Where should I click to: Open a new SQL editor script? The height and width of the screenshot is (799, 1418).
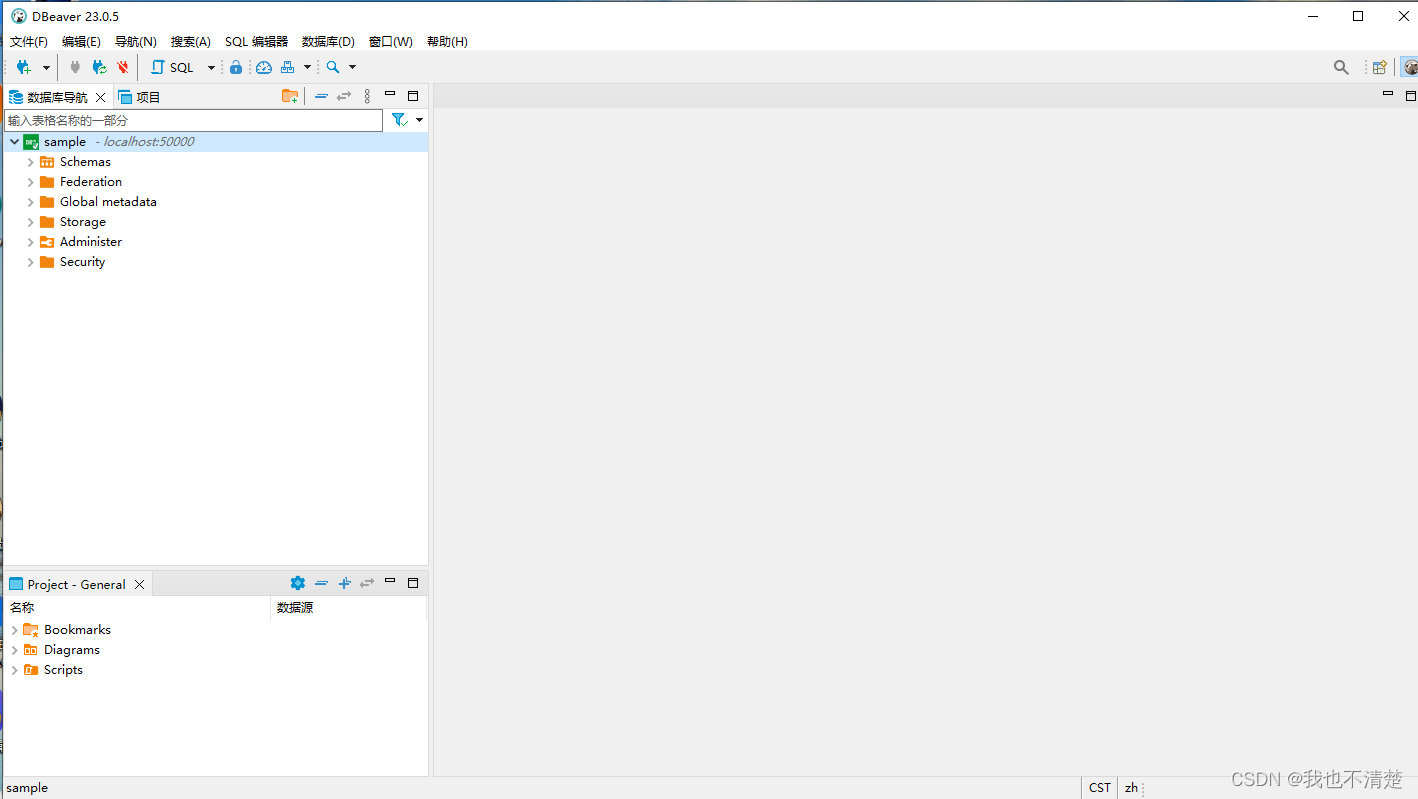click(172, 67)
